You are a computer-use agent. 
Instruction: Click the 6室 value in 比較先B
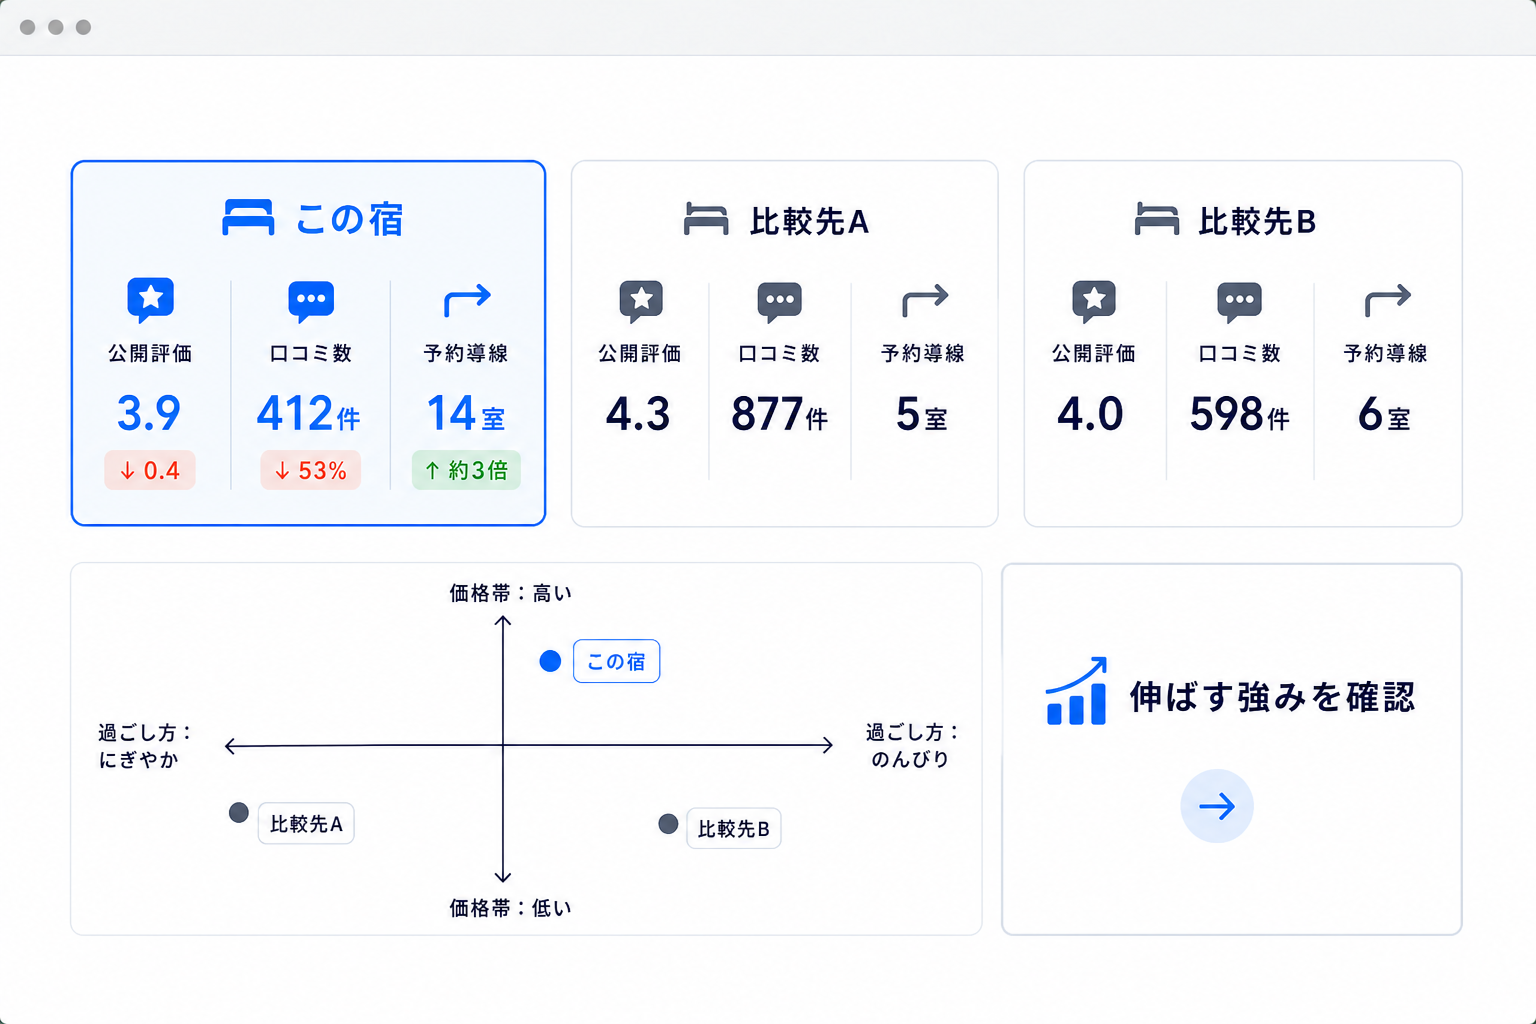[1385, 414]
